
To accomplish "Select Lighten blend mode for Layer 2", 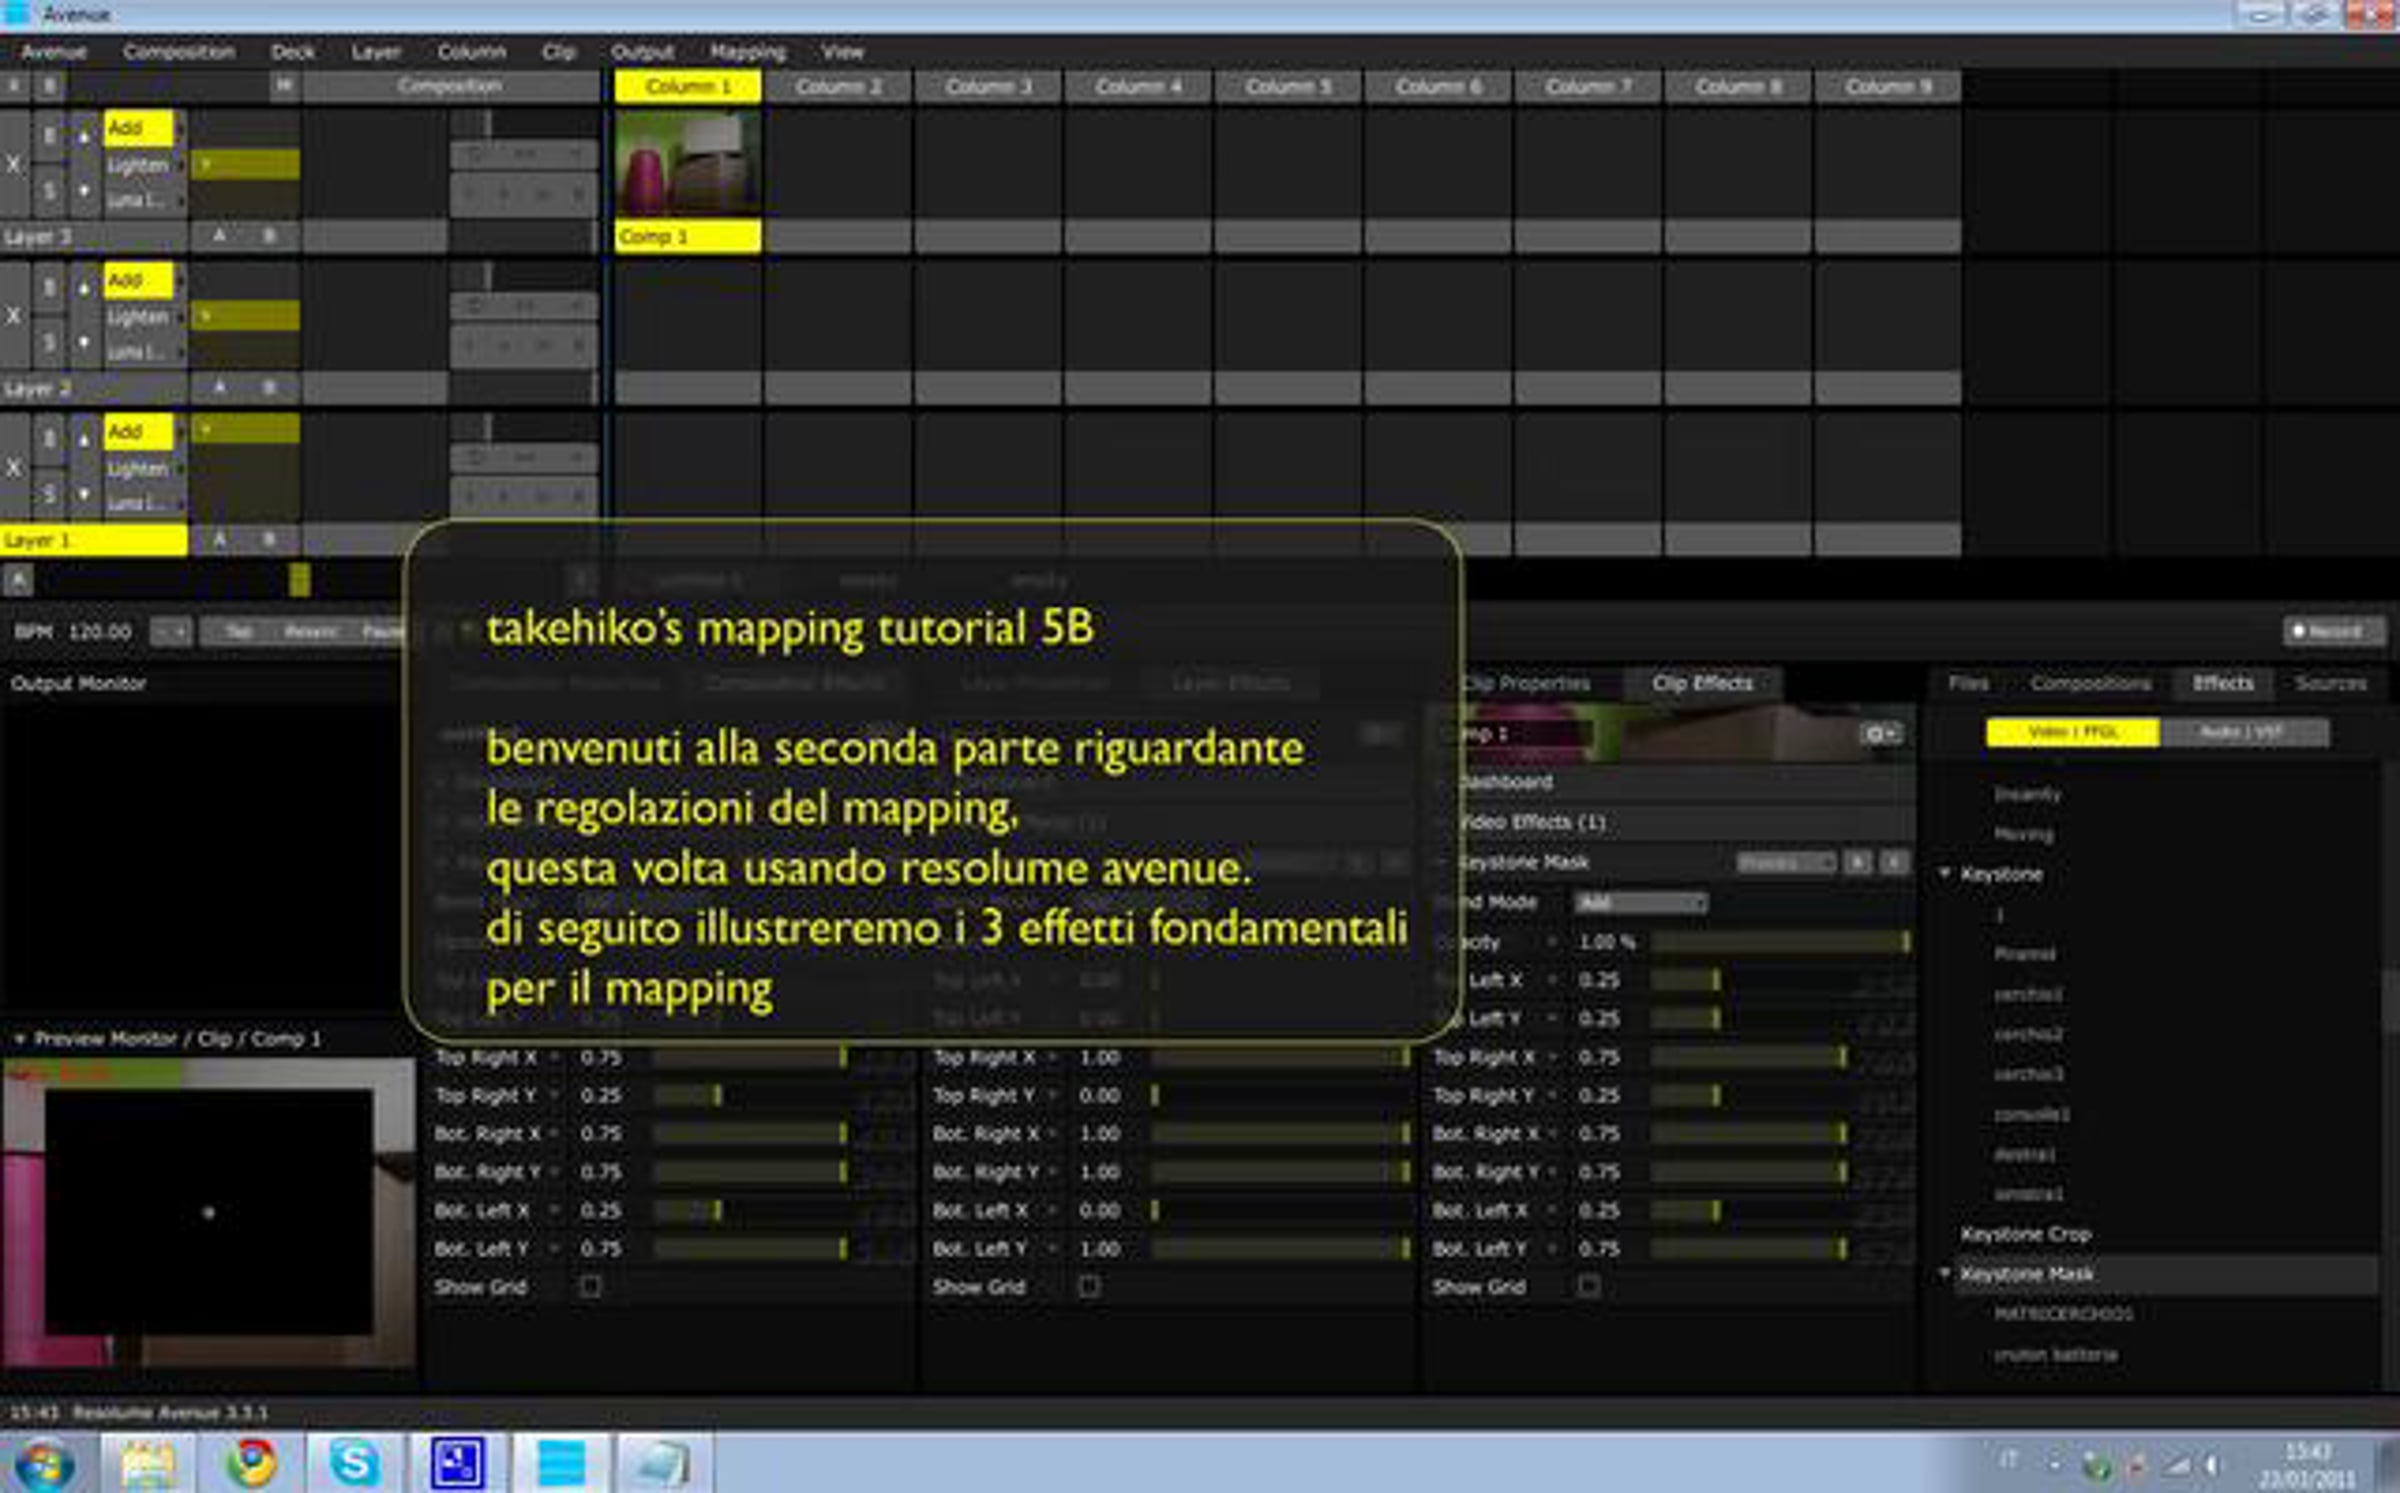I will [x=140, y=317].
